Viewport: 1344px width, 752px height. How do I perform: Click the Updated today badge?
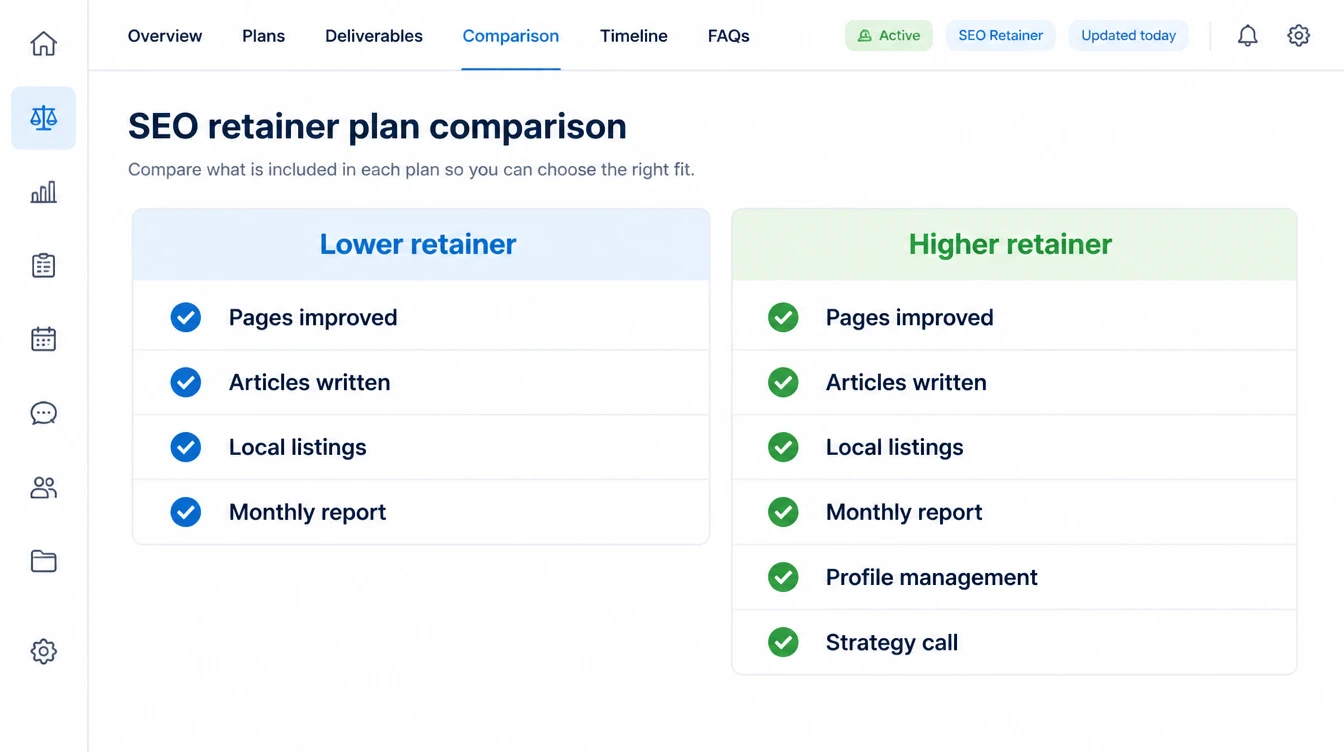(x=1128, y=35)
